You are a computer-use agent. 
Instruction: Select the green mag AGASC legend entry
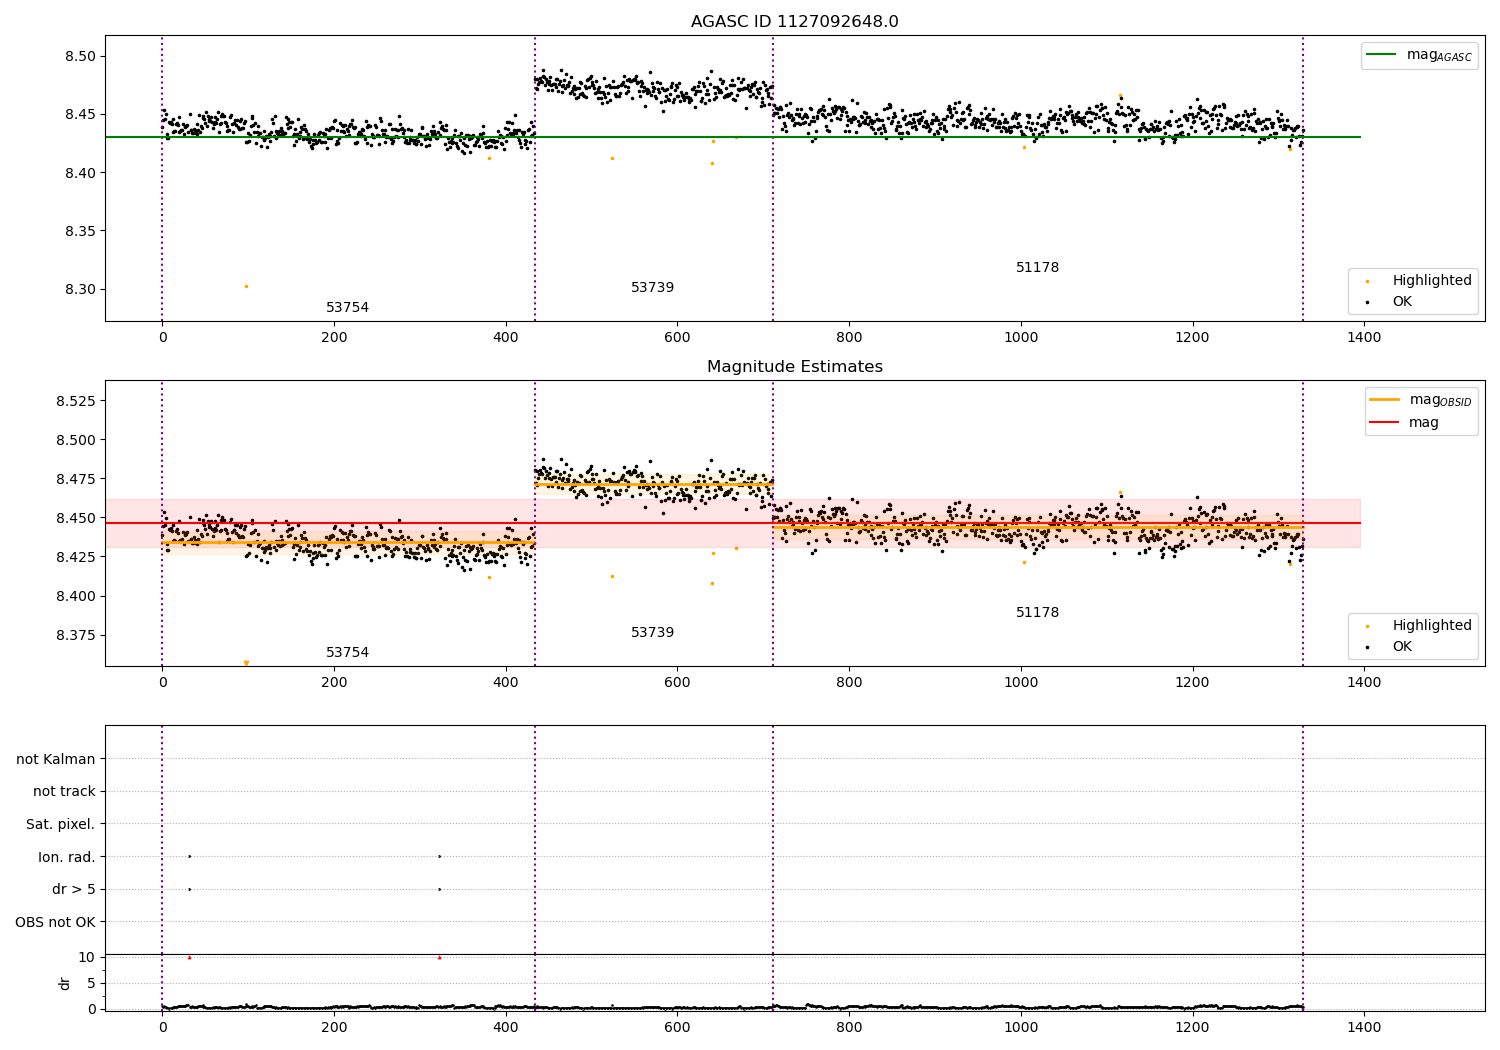1420,55
